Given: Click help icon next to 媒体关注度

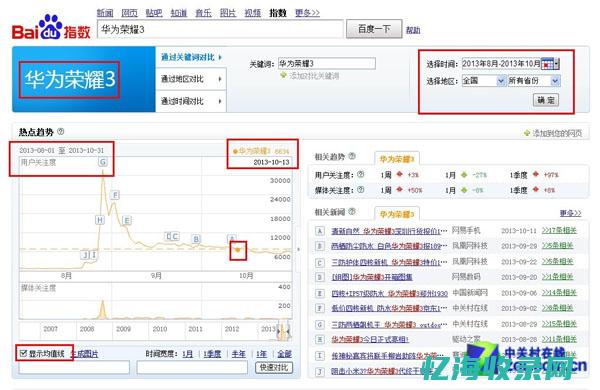Looking at the screenshot, I should (360, 189).
